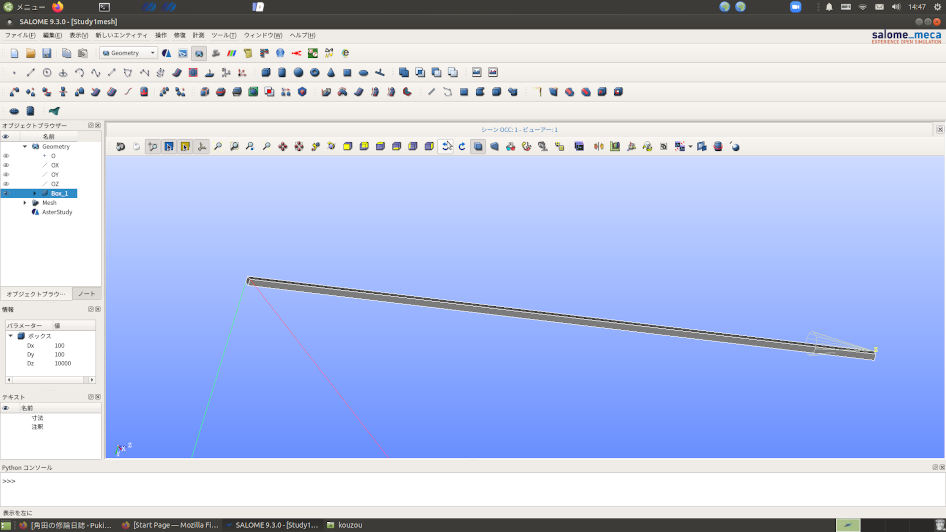
Task: Select the 寸法 row in text panel
Action: (37, 418)
